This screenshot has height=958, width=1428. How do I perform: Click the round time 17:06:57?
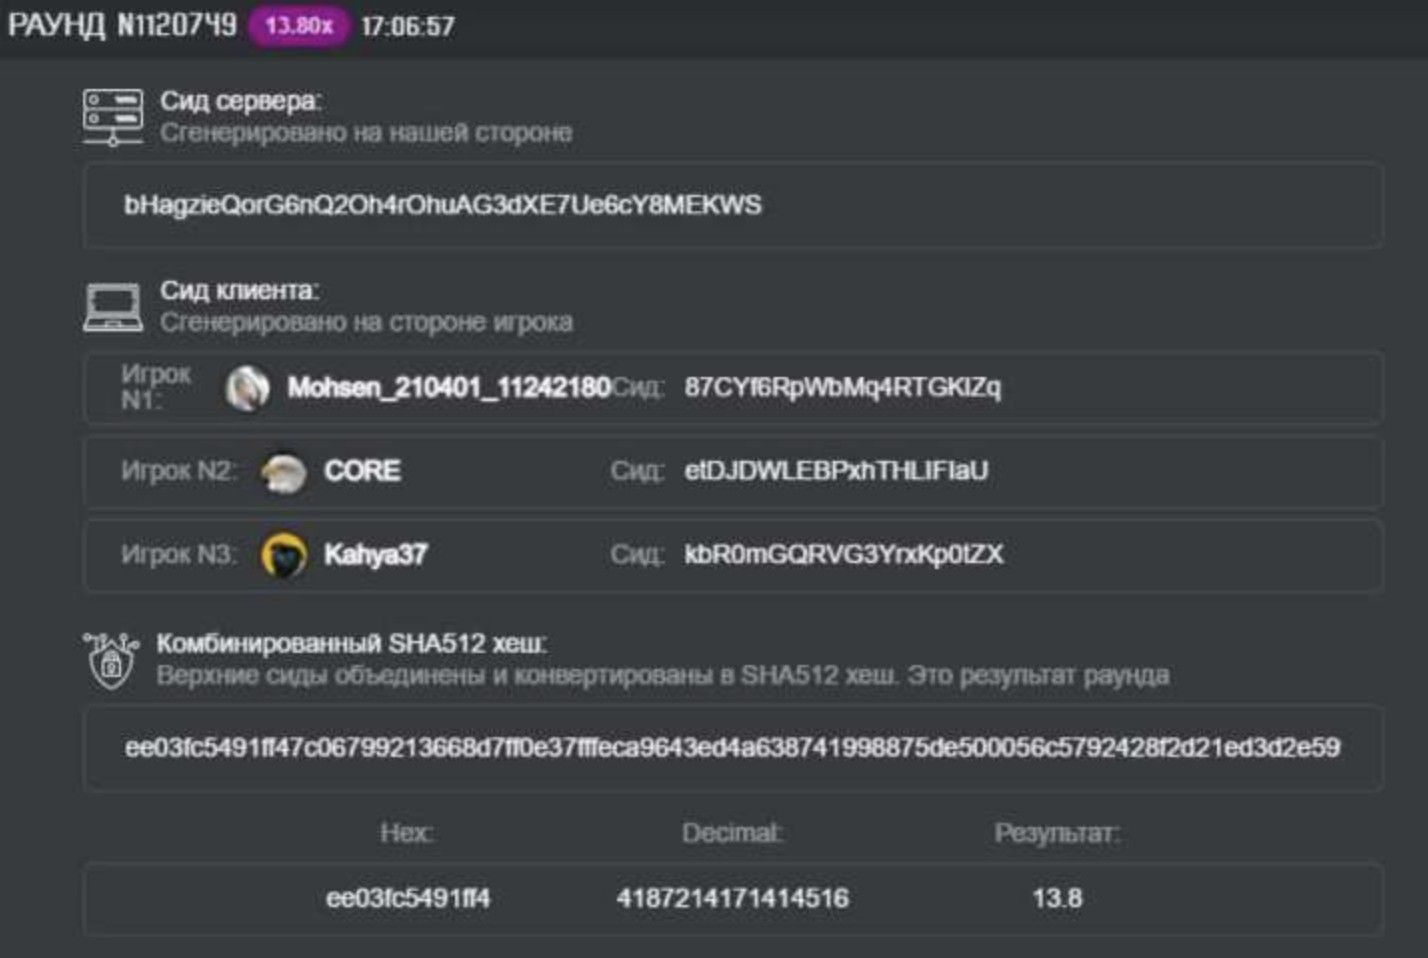[408, 26]
